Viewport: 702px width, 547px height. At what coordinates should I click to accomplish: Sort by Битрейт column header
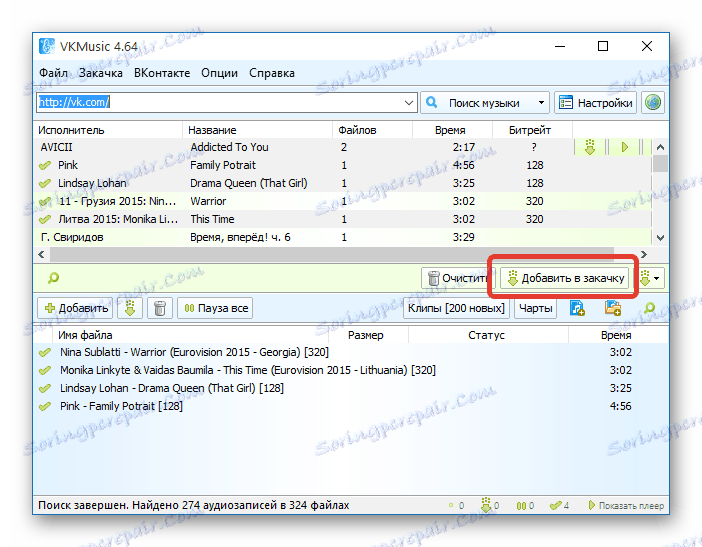[x=532, y=130]
